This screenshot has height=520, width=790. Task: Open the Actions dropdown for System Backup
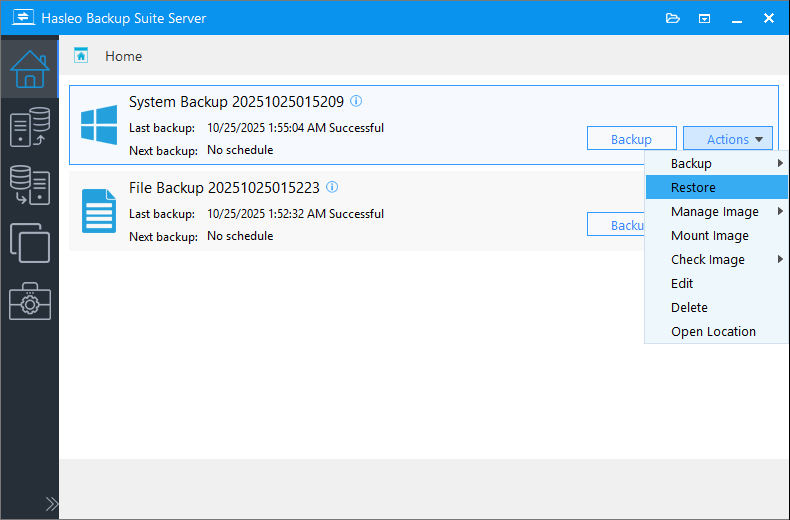tap(728, 139)
